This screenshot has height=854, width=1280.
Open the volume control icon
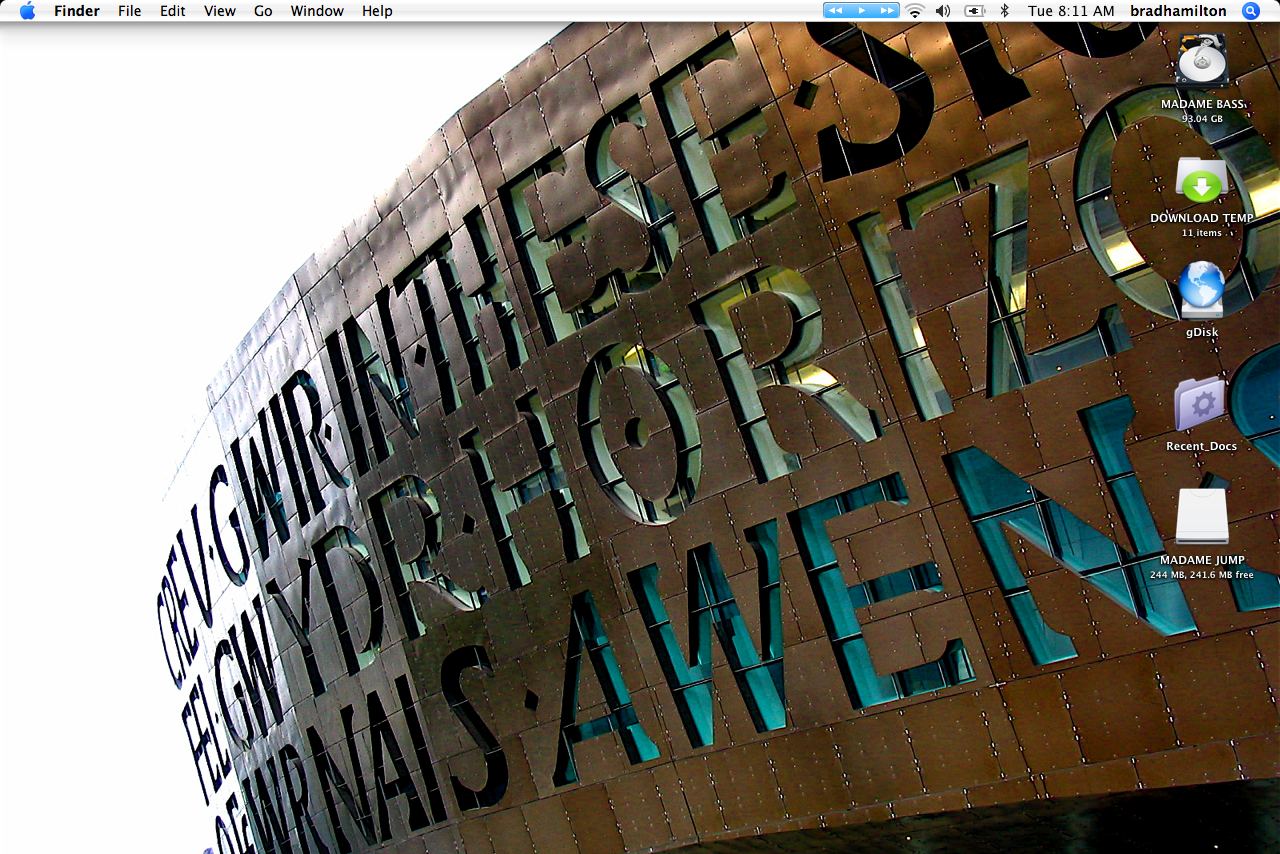coord(943,11)
